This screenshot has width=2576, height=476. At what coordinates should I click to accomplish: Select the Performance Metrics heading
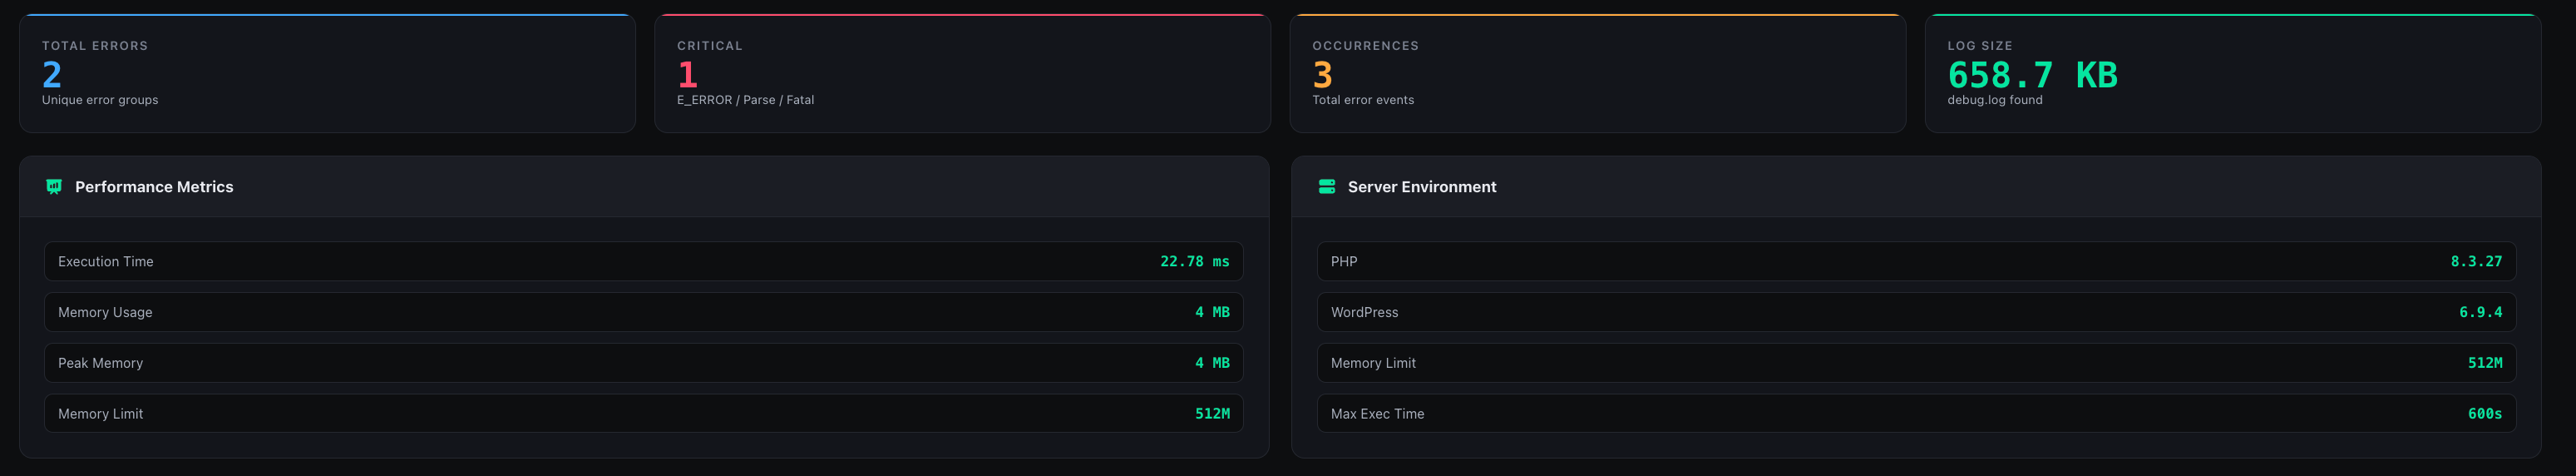[x=154, y=187]
